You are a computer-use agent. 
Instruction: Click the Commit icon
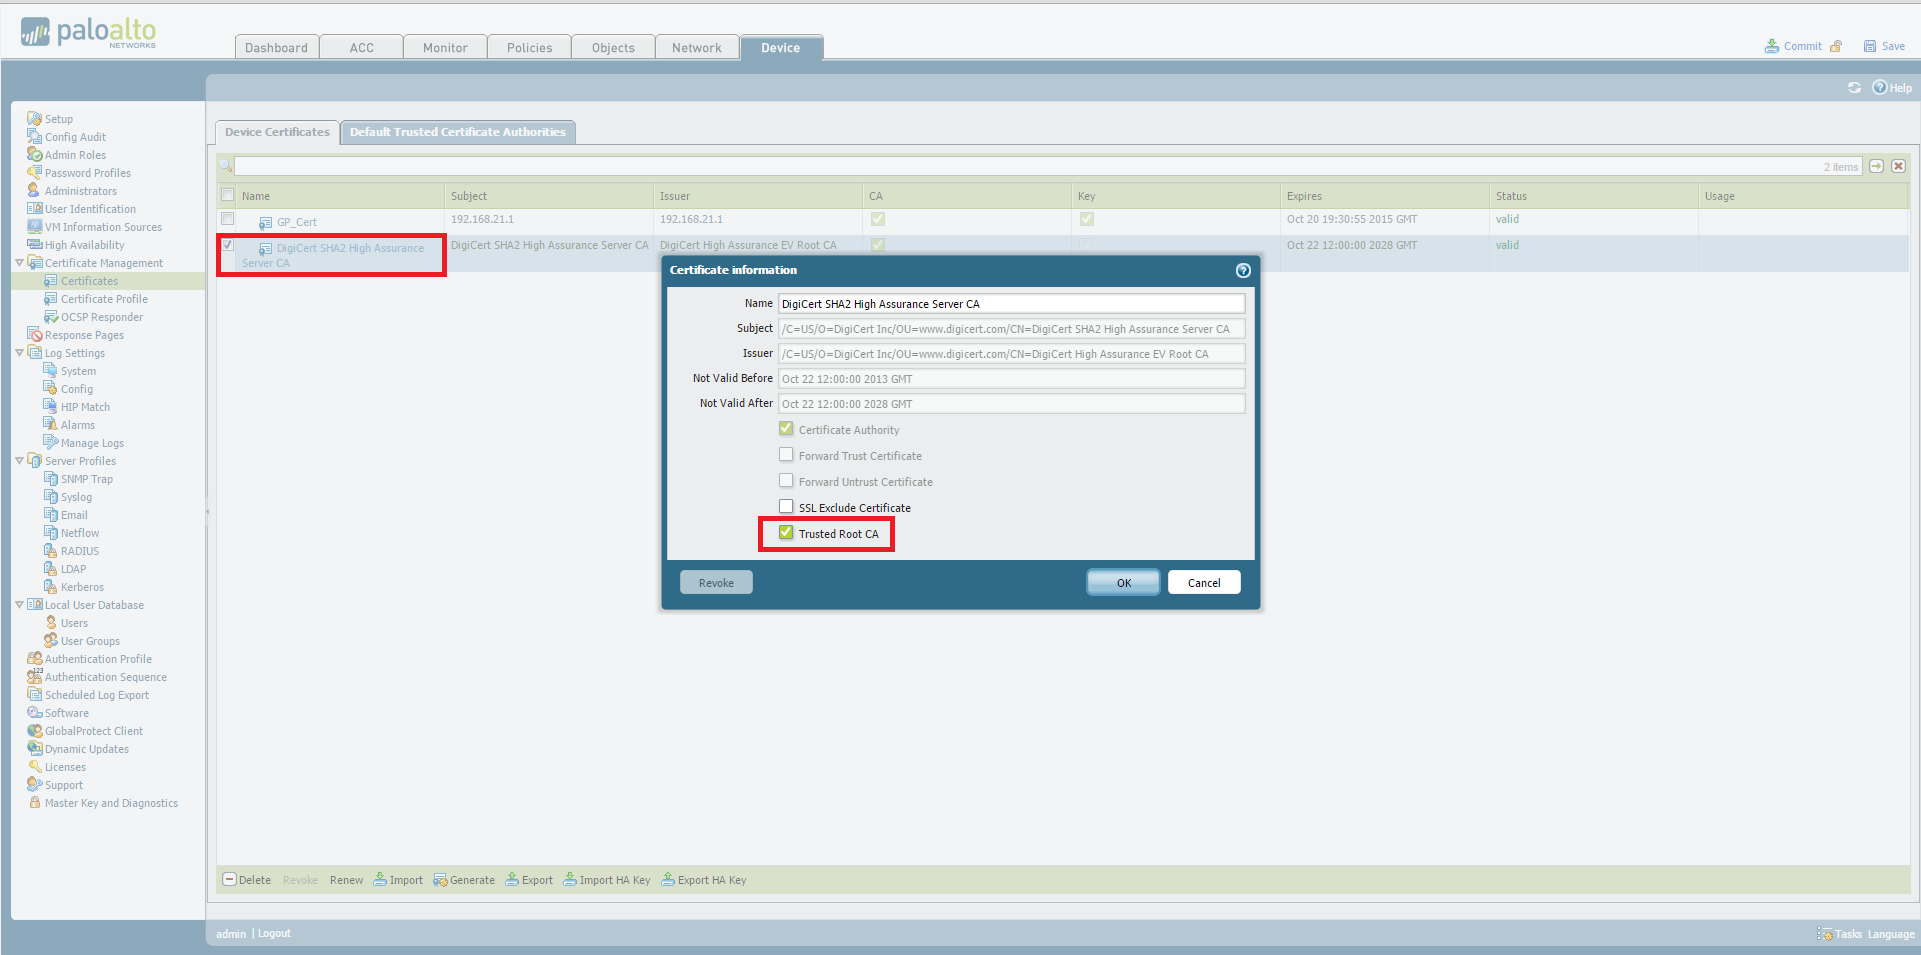(x=1772, y=46)
